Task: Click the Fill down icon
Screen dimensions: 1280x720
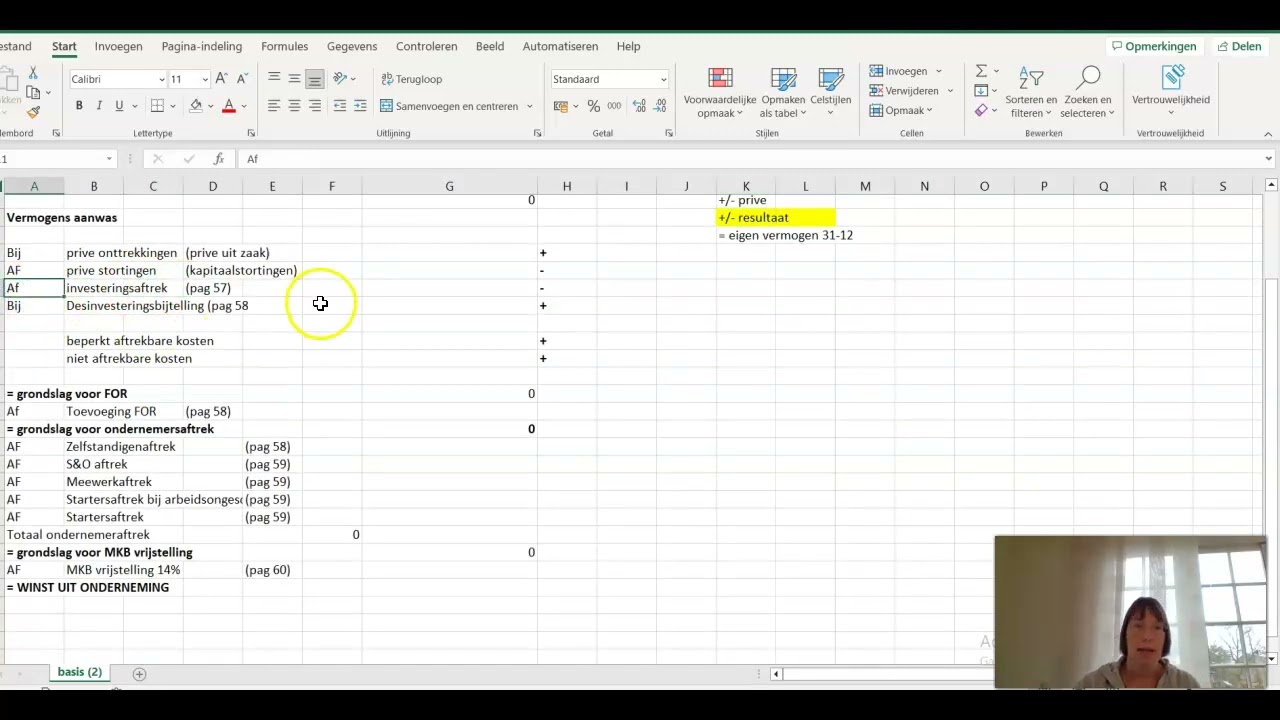Action: coord(981,91)
